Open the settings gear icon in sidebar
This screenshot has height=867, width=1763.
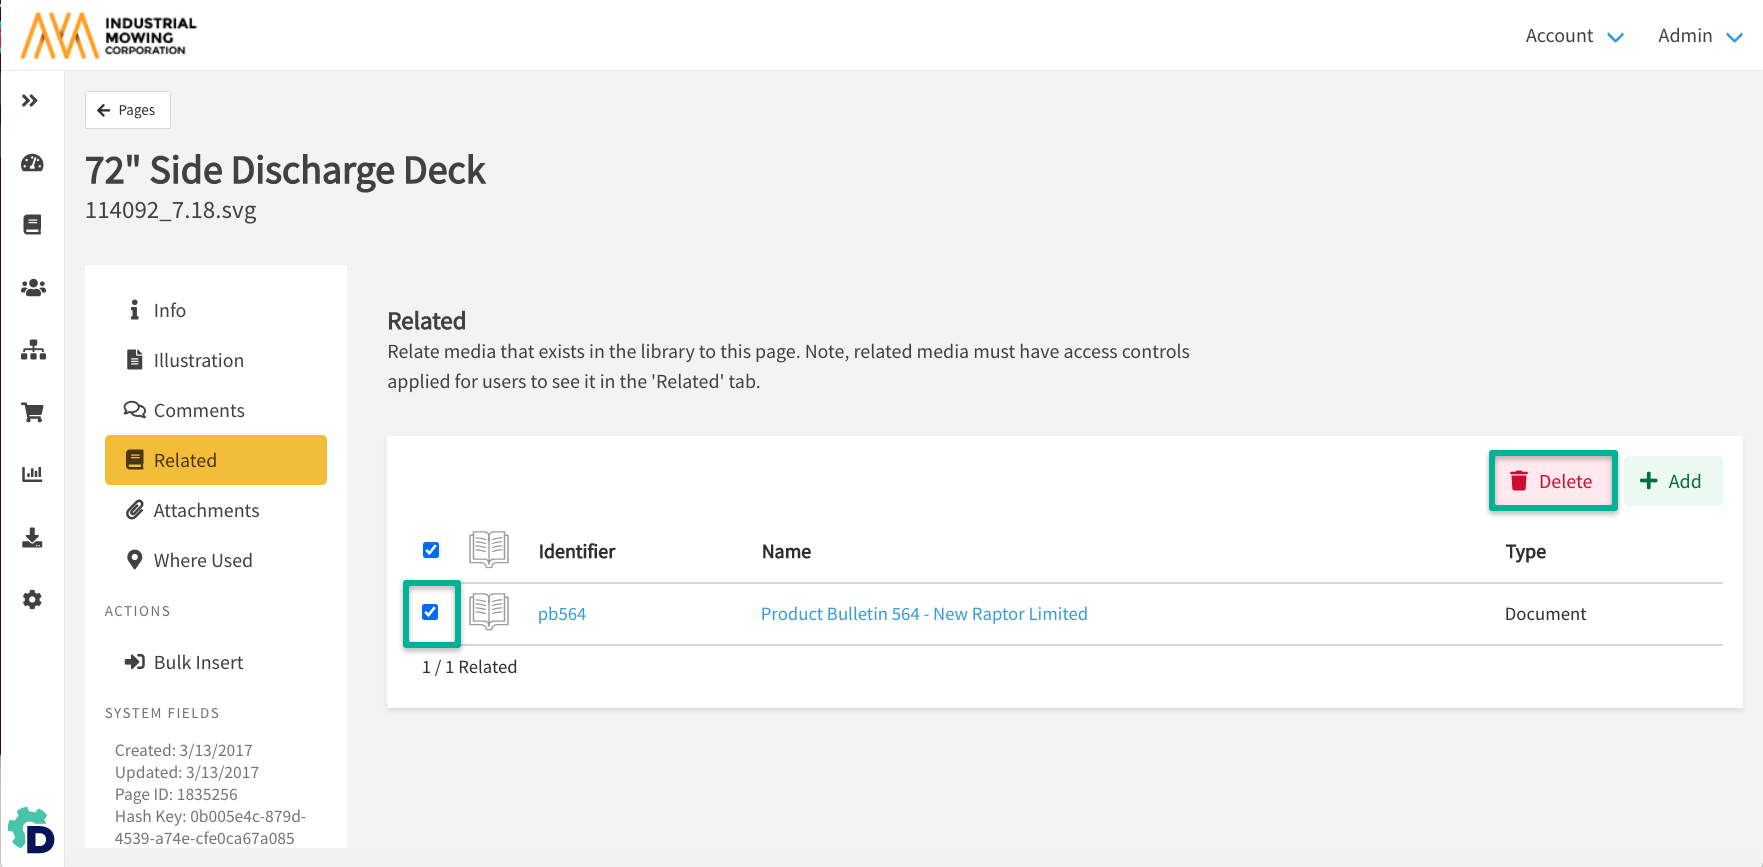point(32,600)
